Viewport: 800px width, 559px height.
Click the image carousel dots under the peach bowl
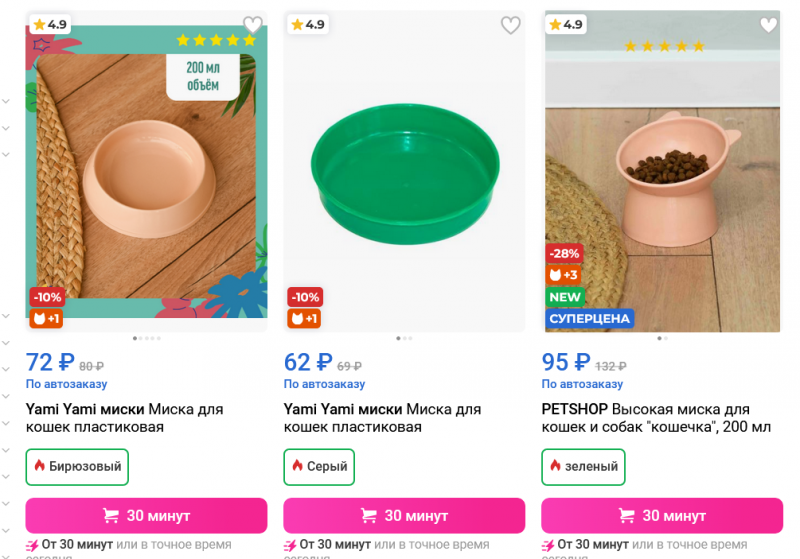[146, 338]
